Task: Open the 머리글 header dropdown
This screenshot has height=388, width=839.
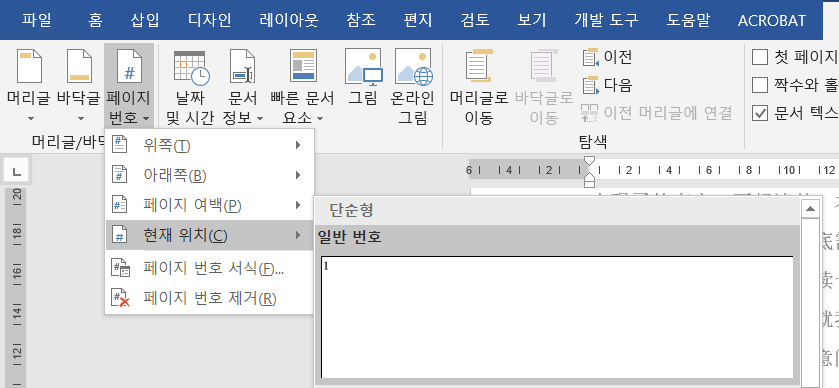Action: (x=28, y=86)
